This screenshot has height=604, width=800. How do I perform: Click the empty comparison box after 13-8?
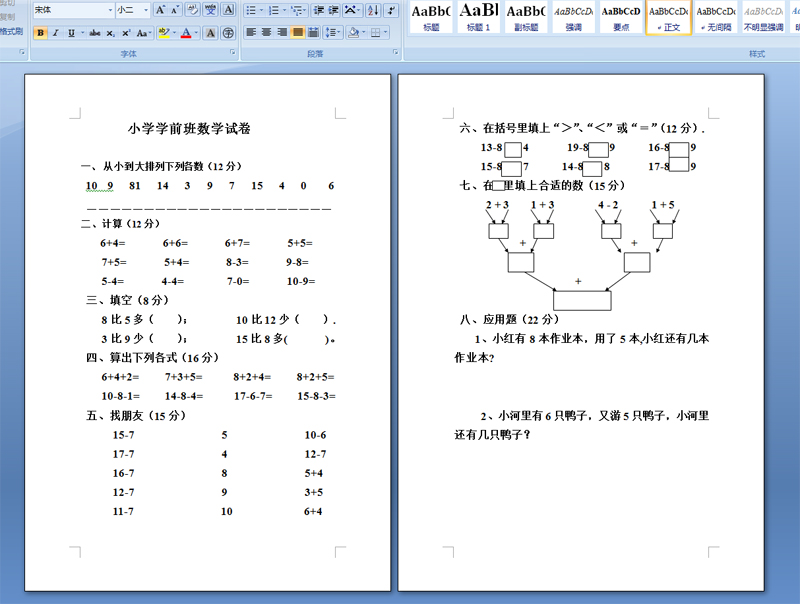point(513,149)
